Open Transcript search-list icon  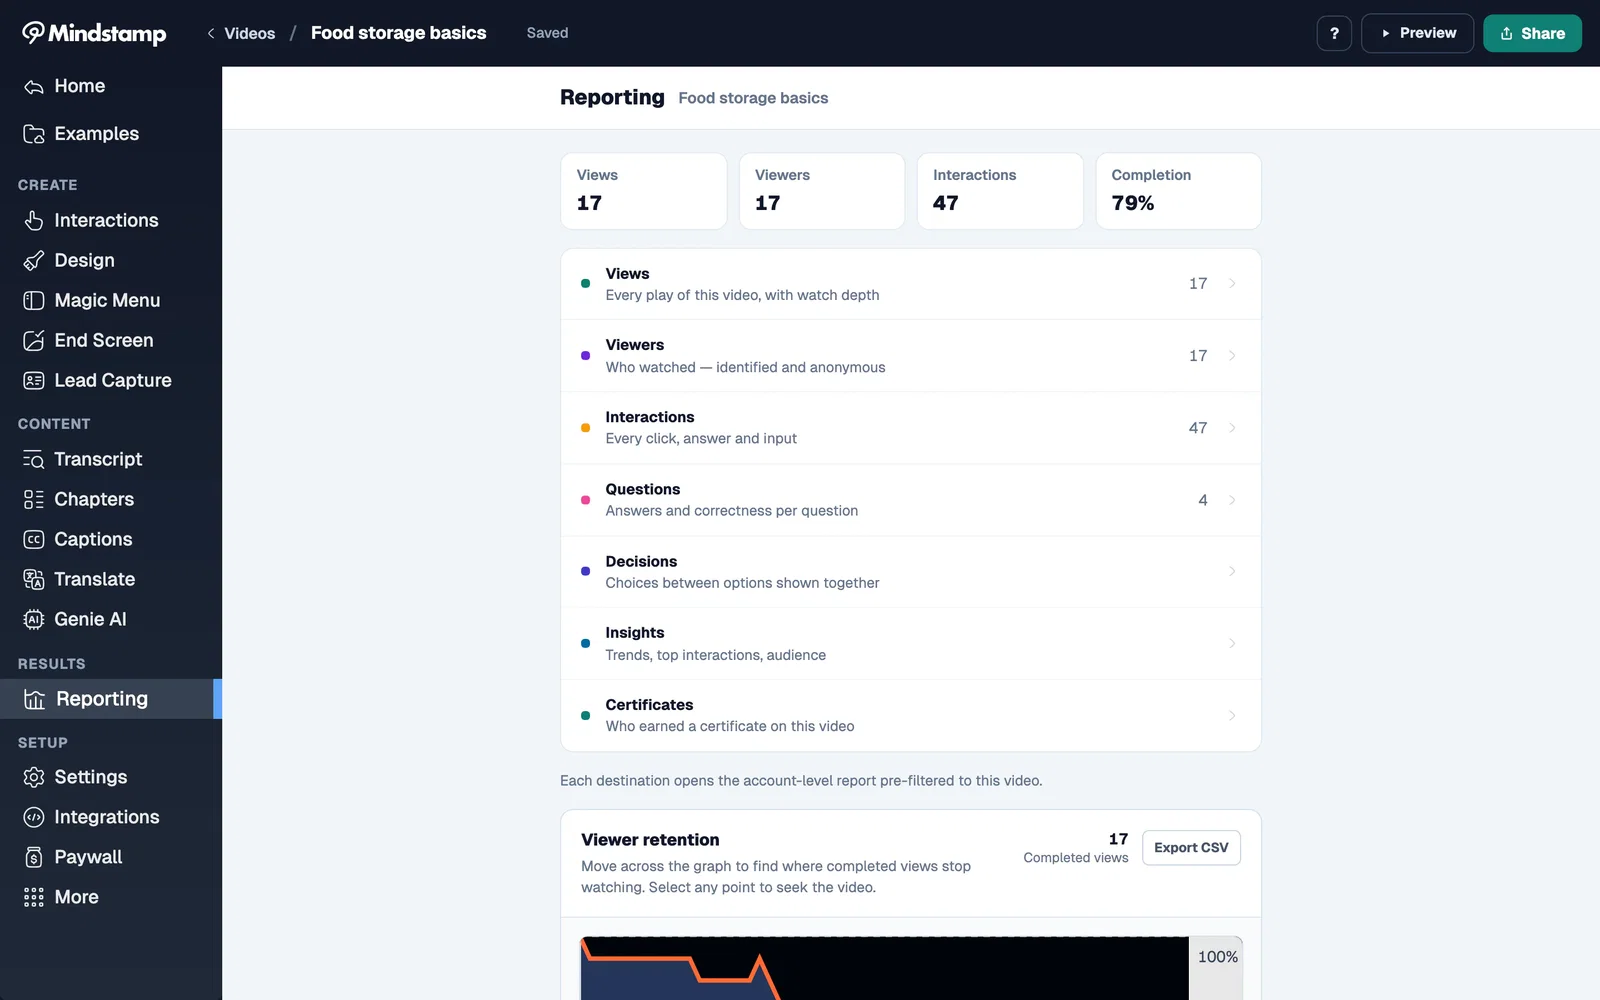[34, 459]
